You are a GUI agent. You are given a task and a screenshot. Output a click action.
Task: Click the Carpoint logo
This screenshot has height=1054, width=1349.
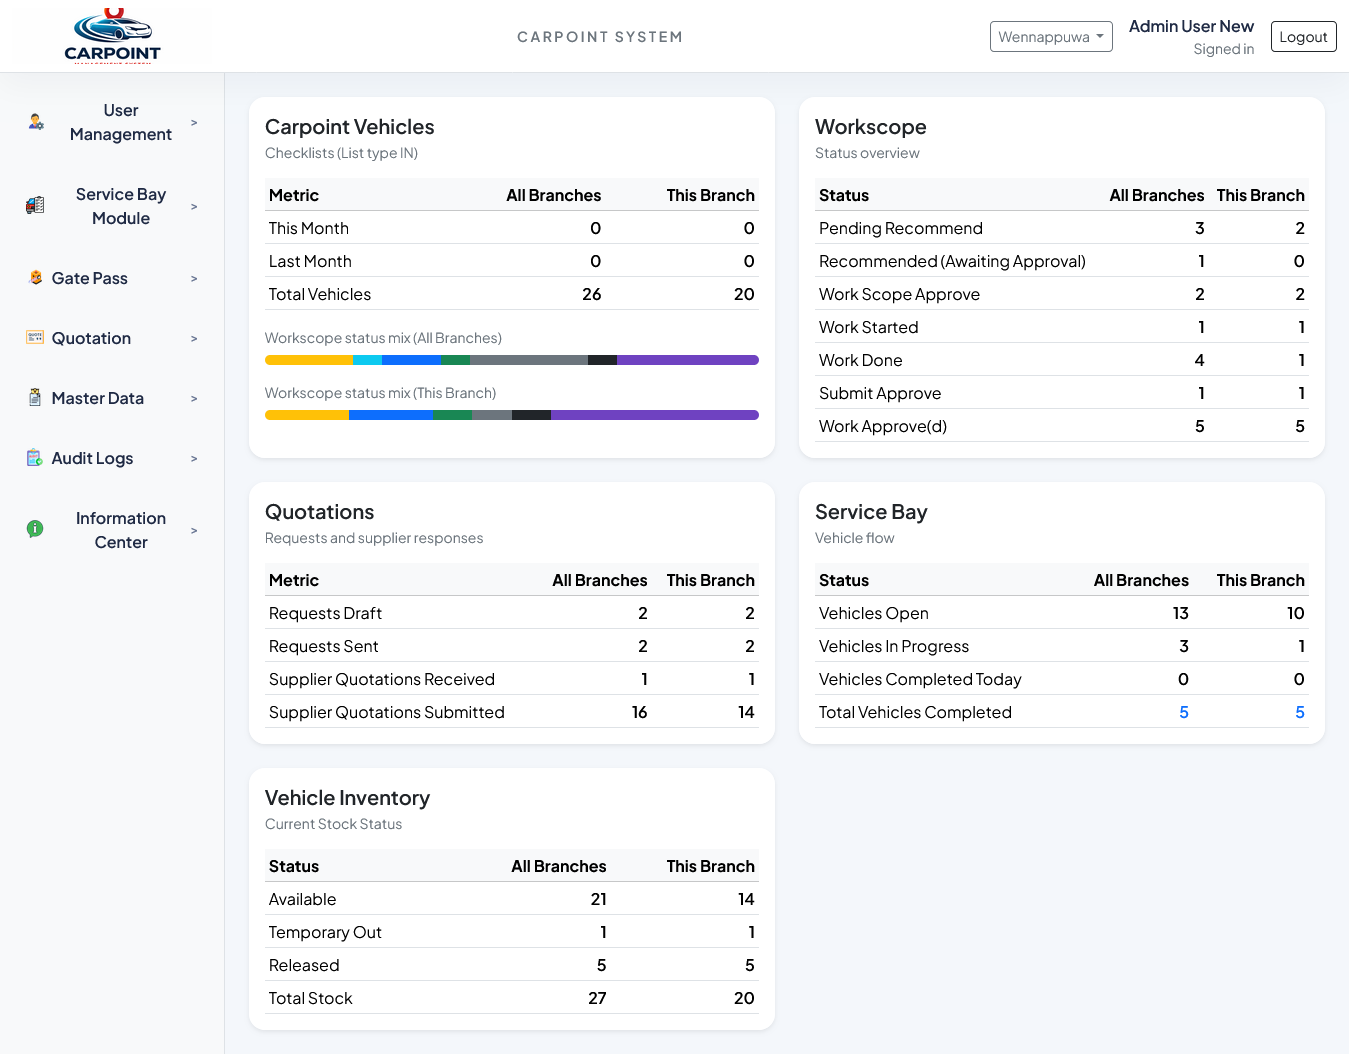tap(112, 37)
